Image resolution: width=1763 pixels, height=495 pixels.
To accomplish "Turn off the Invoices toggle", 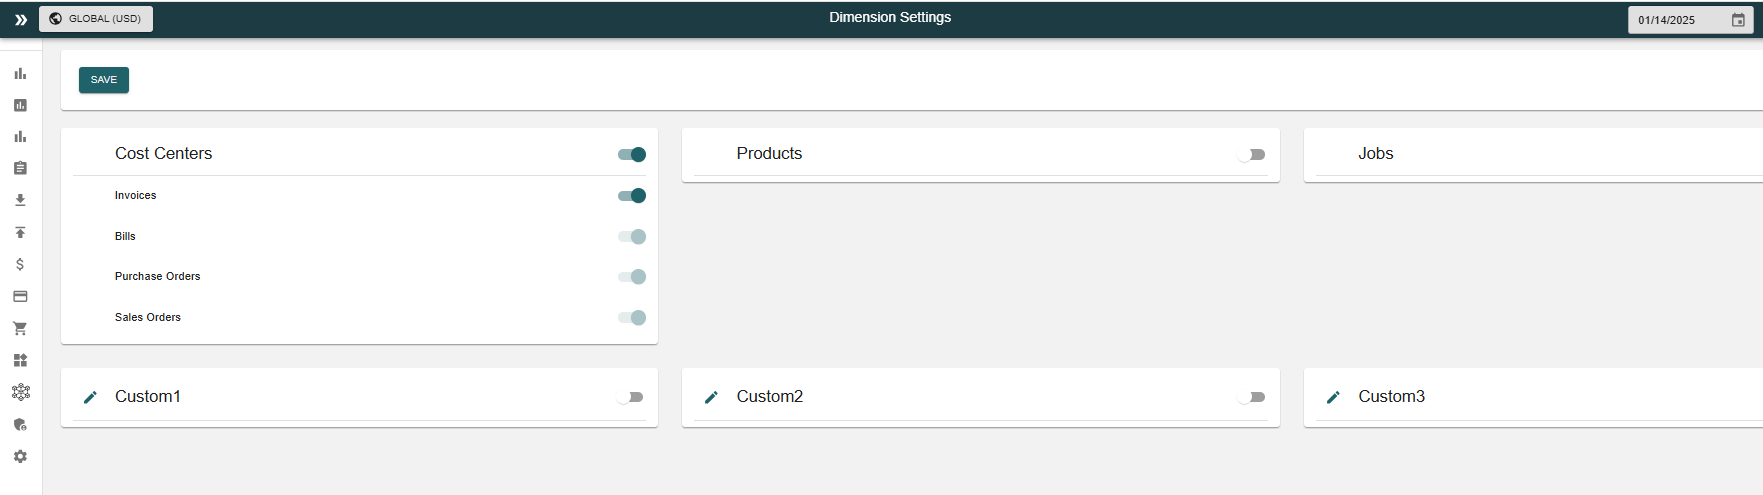I will [x=632, y=195].
